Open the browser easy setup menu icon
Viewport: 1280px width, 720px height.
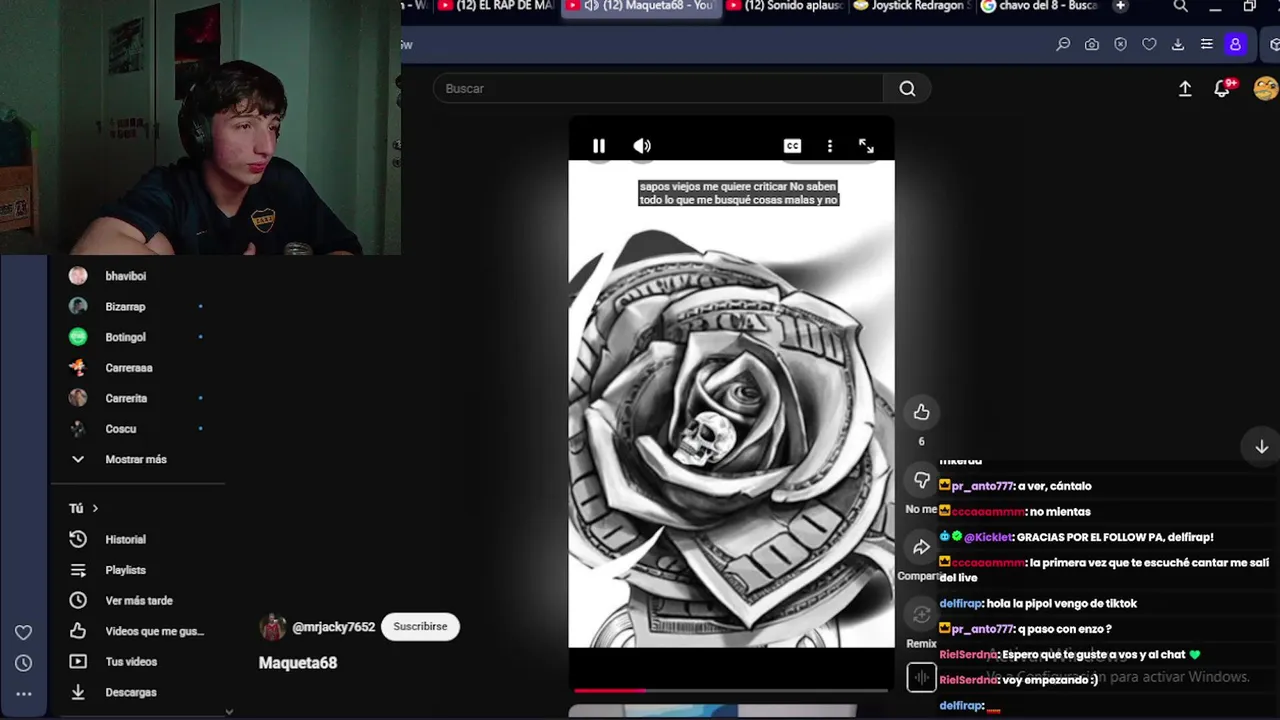(1207, 44)
